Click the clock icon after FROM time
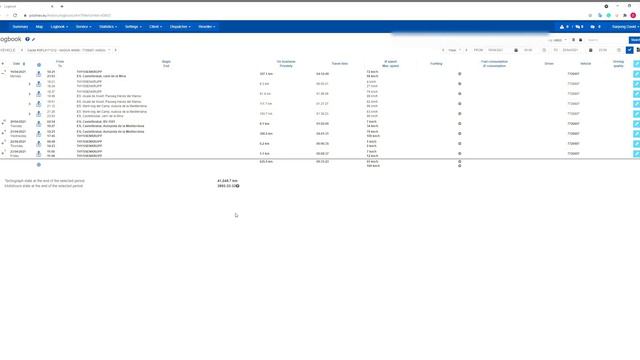 544,50
